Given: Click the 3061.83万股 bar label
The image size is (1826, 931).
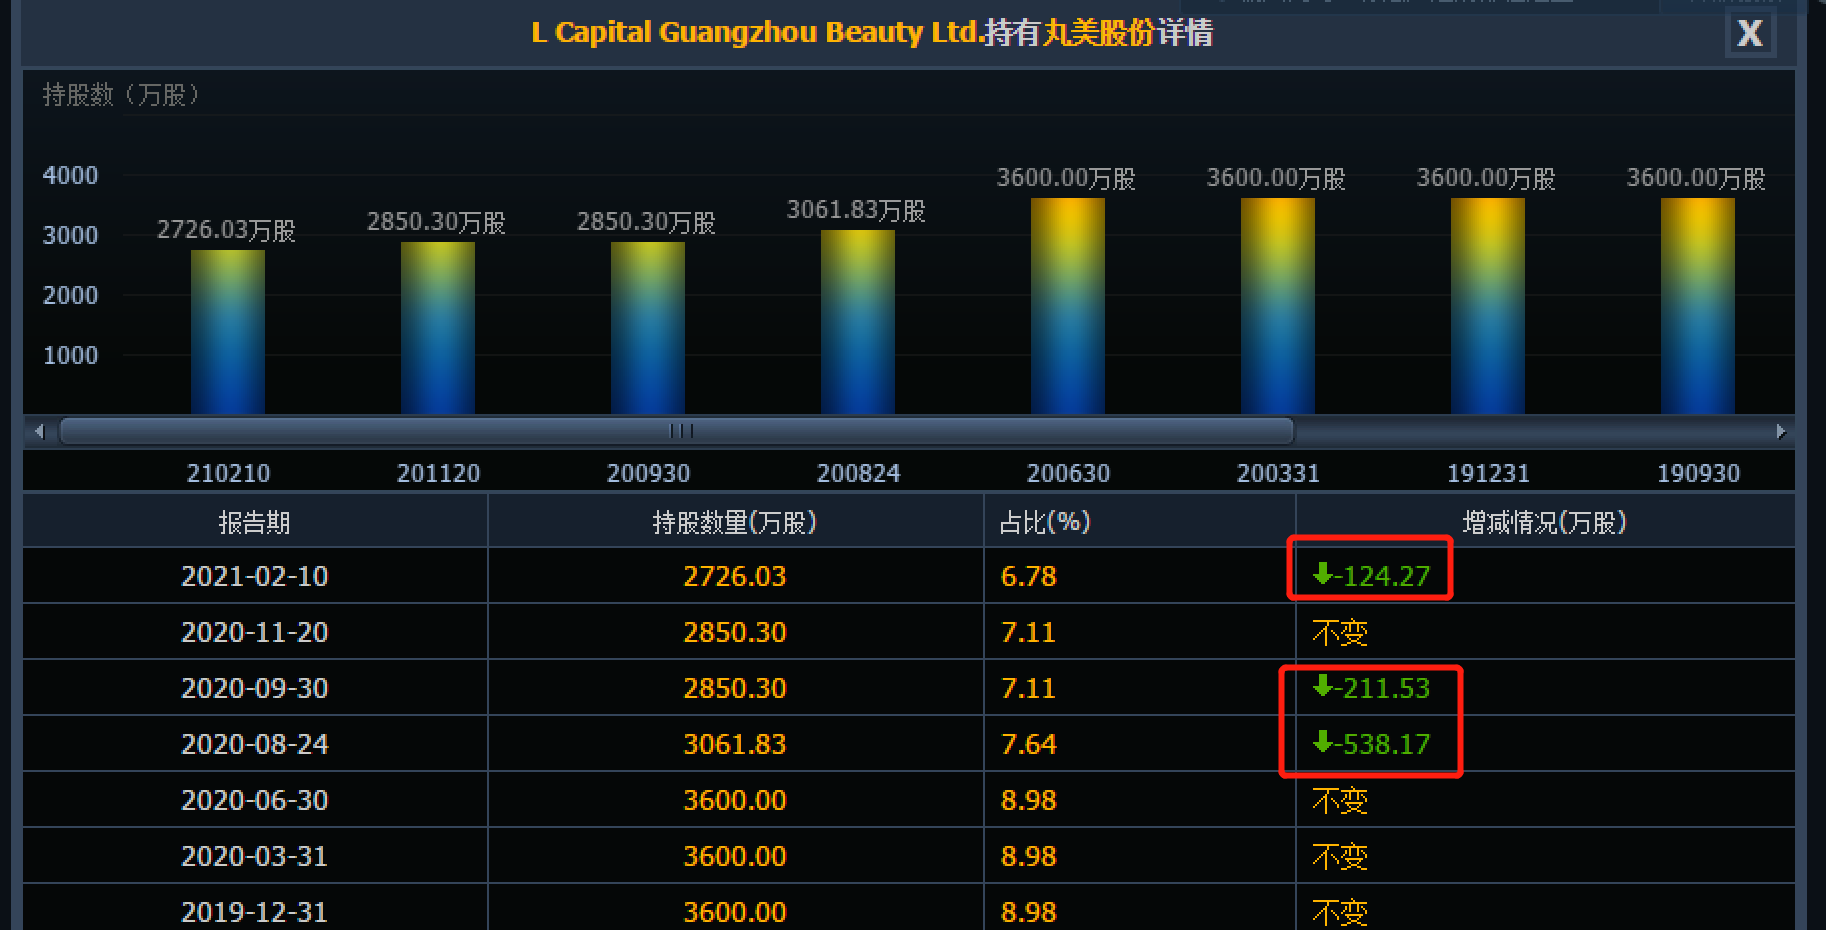Looking at the screenshot, I should pyautogui.click(x=856, y=210).
